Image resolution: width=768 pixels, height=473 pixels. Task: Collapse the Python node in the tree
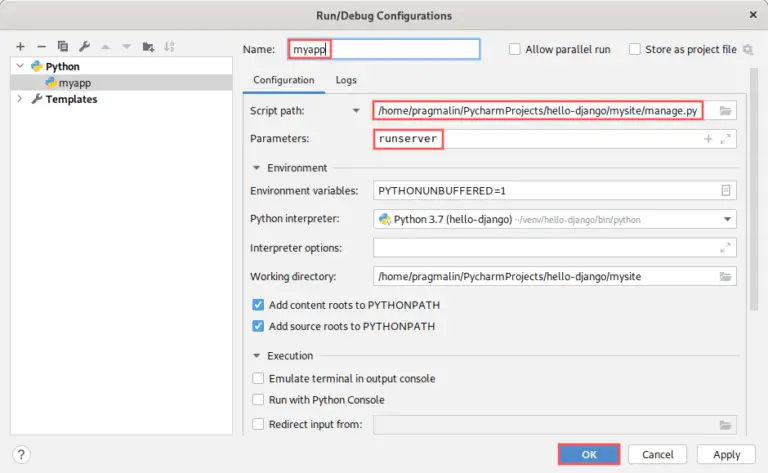20,66
